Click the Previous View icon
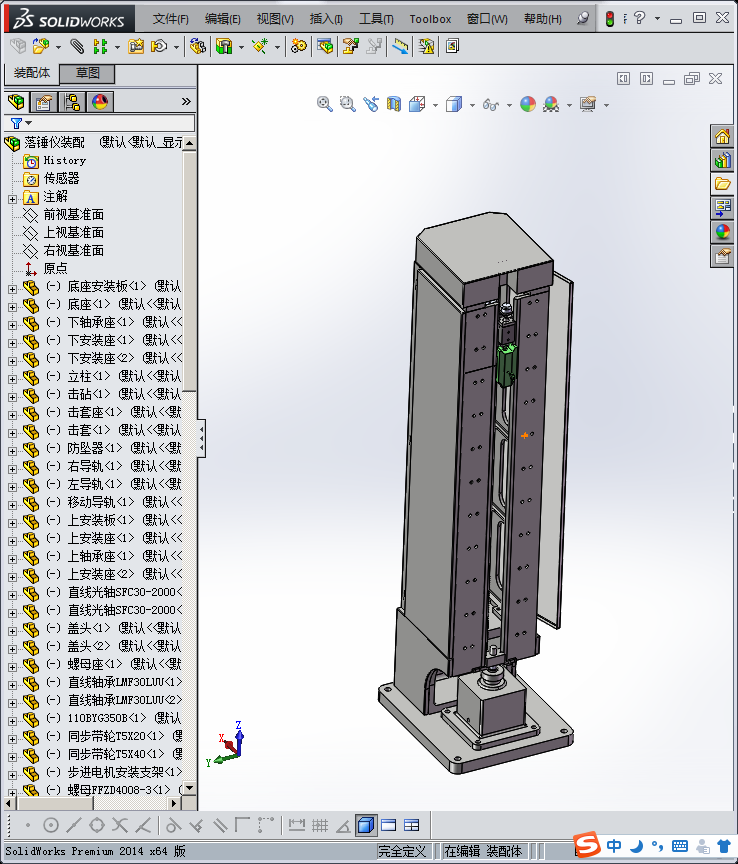Image resolution: width=738 pixels, height=864 pixels. (x=371, y=104)
